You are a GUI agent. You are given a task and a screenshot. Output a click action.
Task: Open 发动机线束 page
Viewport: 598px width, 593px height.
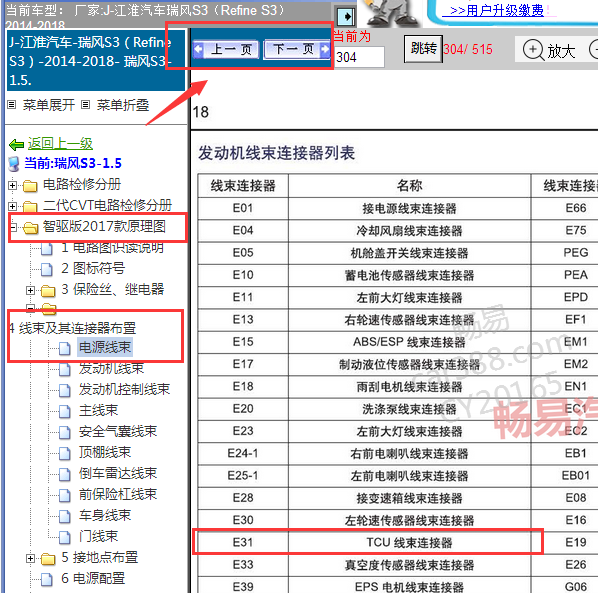coord(111,368)
